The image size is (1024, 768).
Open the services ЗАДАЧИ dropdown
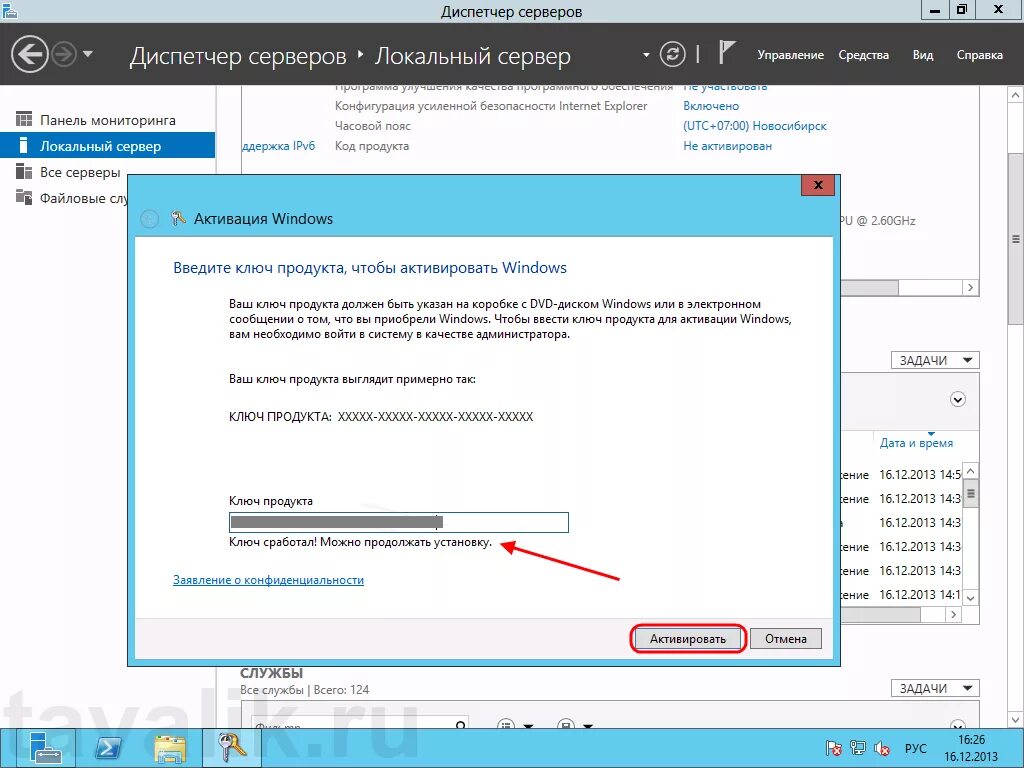[x=935, y=688]
